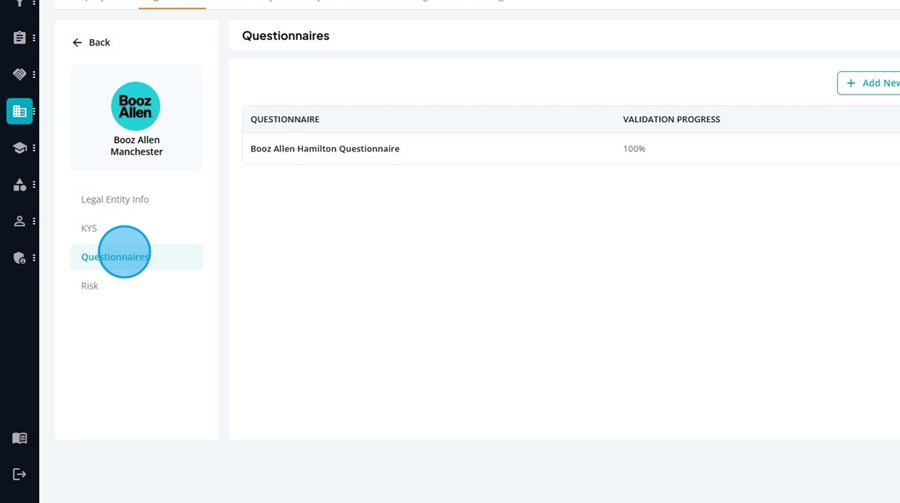
Task: Open the Legal Entity Info section
Action: pos(115,199)
